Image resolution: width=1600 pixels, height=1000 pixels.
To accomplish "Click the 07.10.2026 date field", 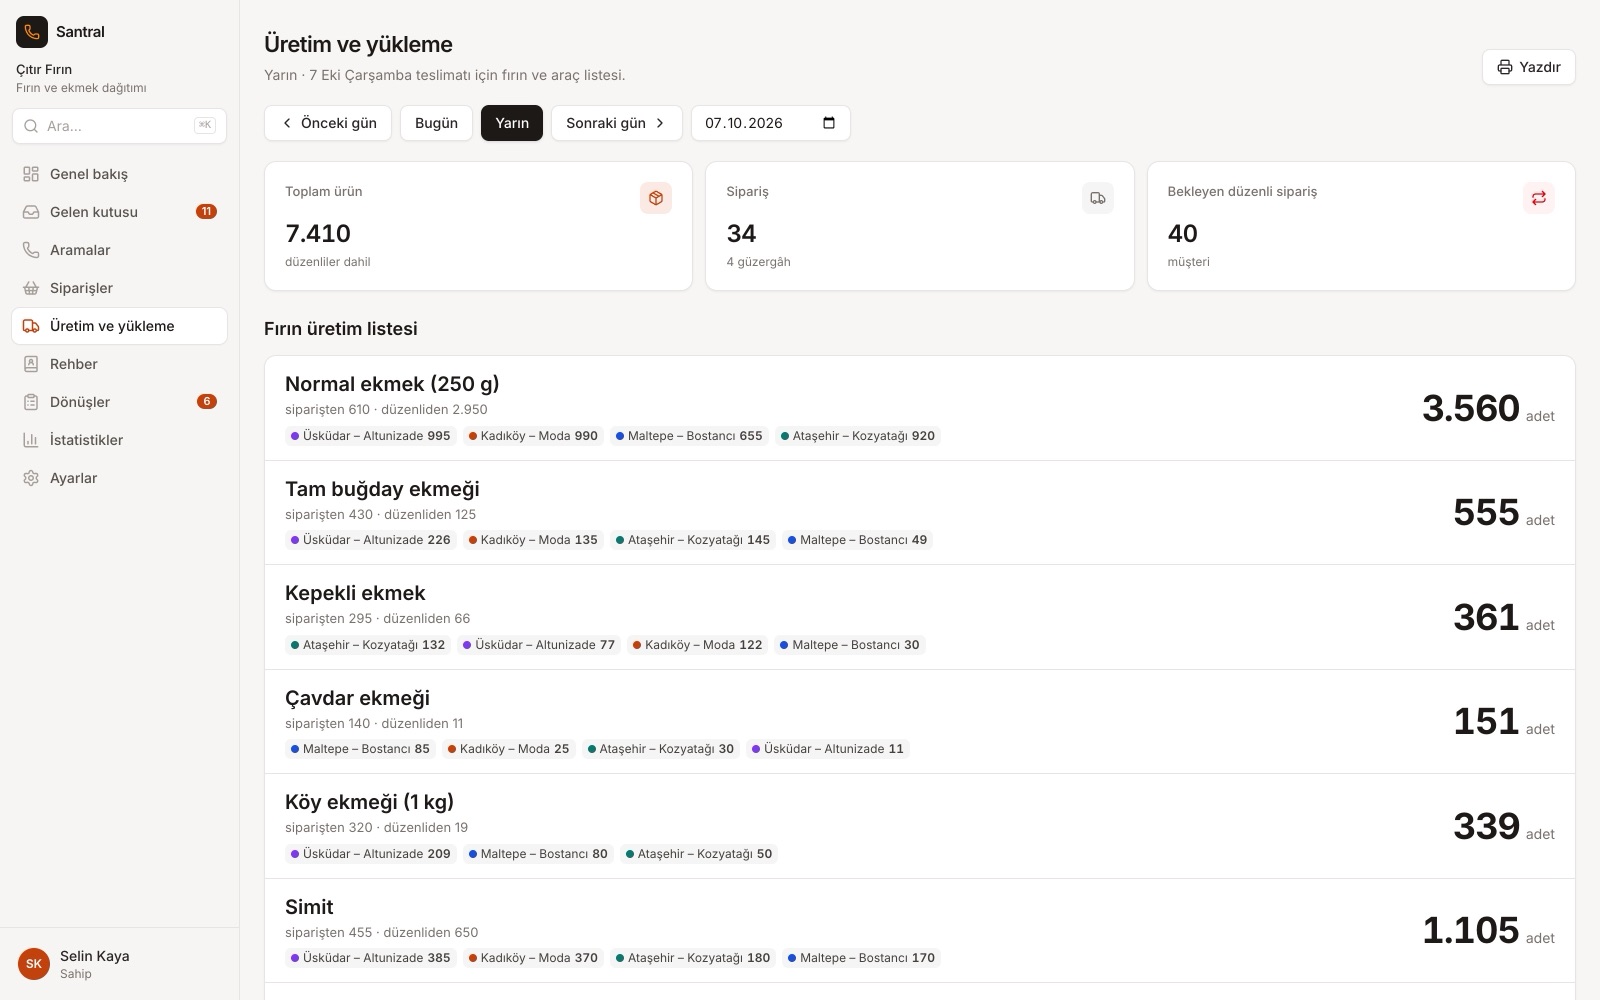I will click(771, 123).
